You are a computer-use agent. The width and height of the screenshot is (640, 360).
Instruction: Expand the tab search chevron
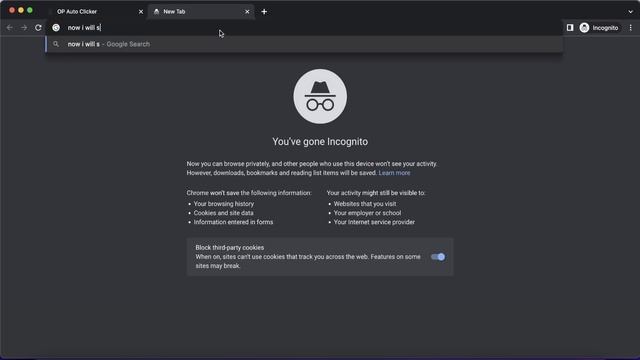630,12
